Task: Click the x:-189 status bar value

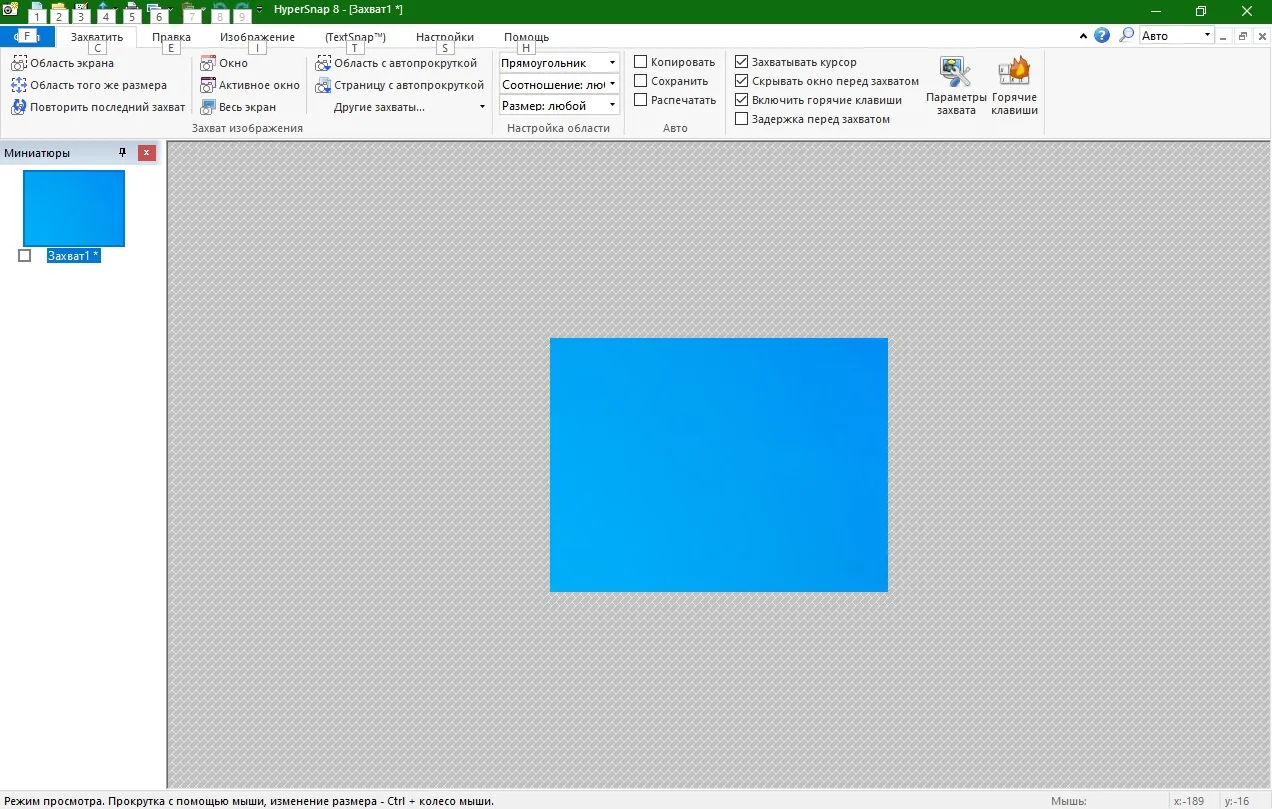Action: coord(1188,801)
